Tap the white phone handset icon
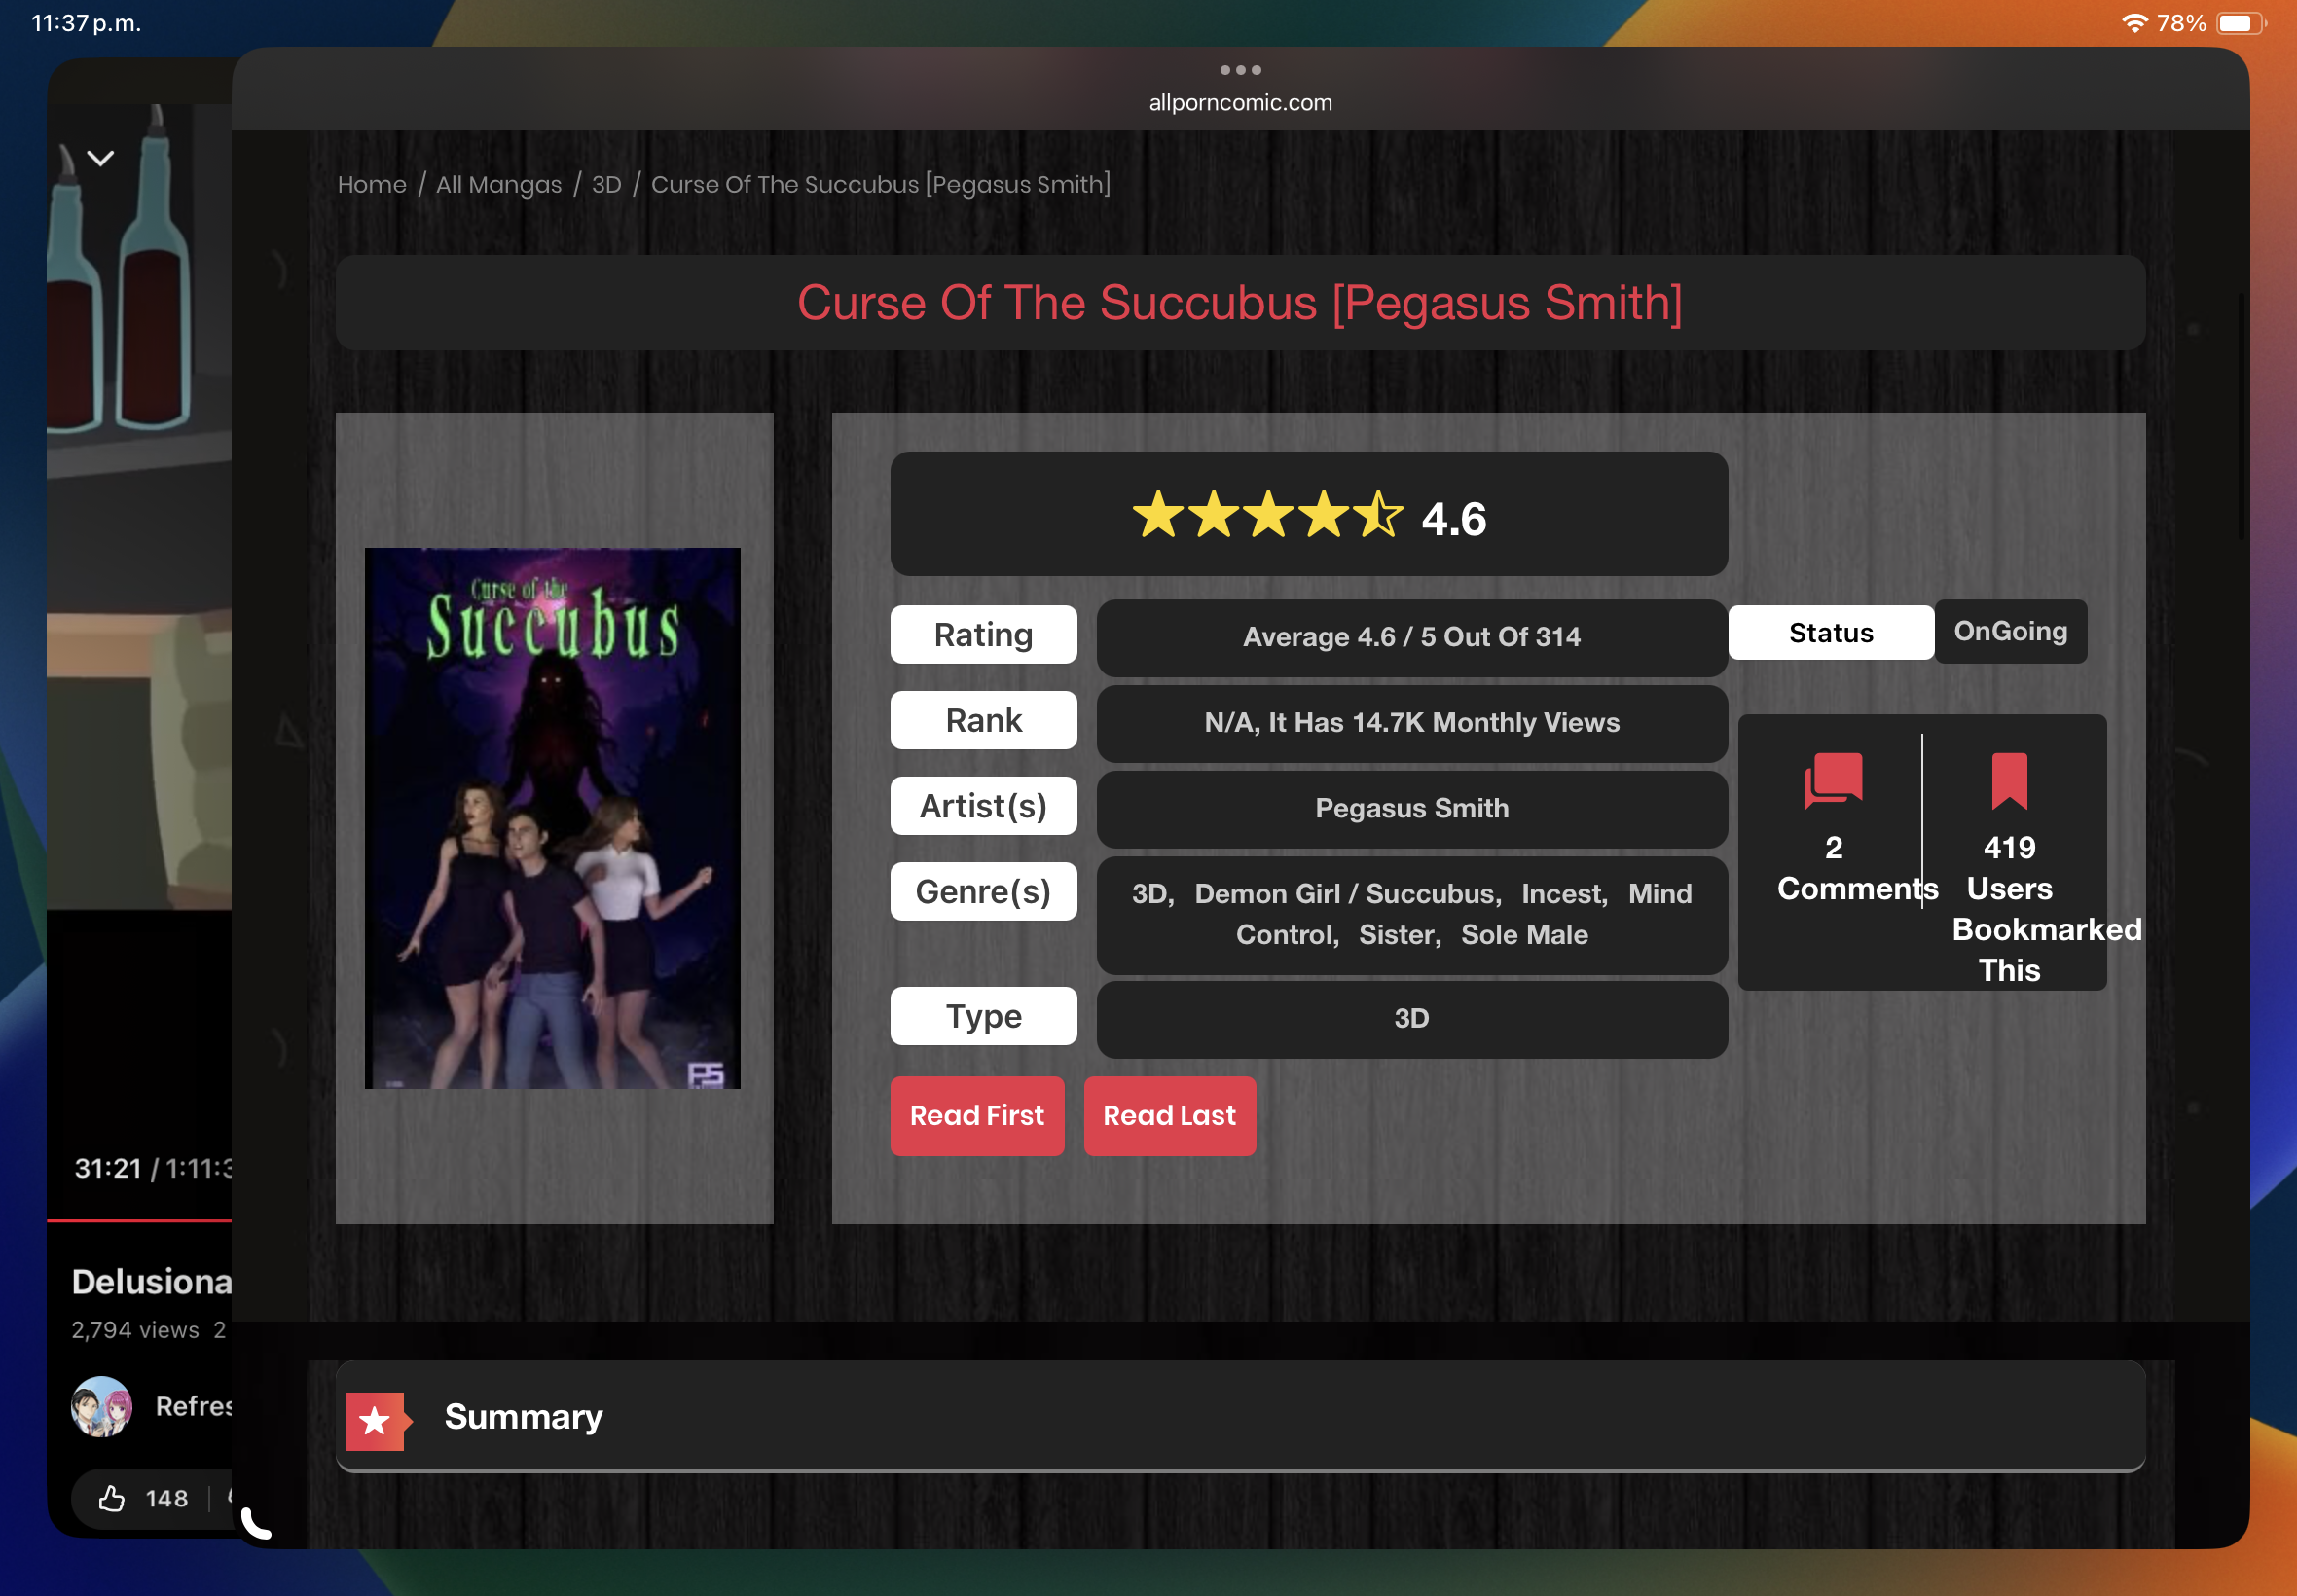2297x1596 pixels. (256, 1523)
